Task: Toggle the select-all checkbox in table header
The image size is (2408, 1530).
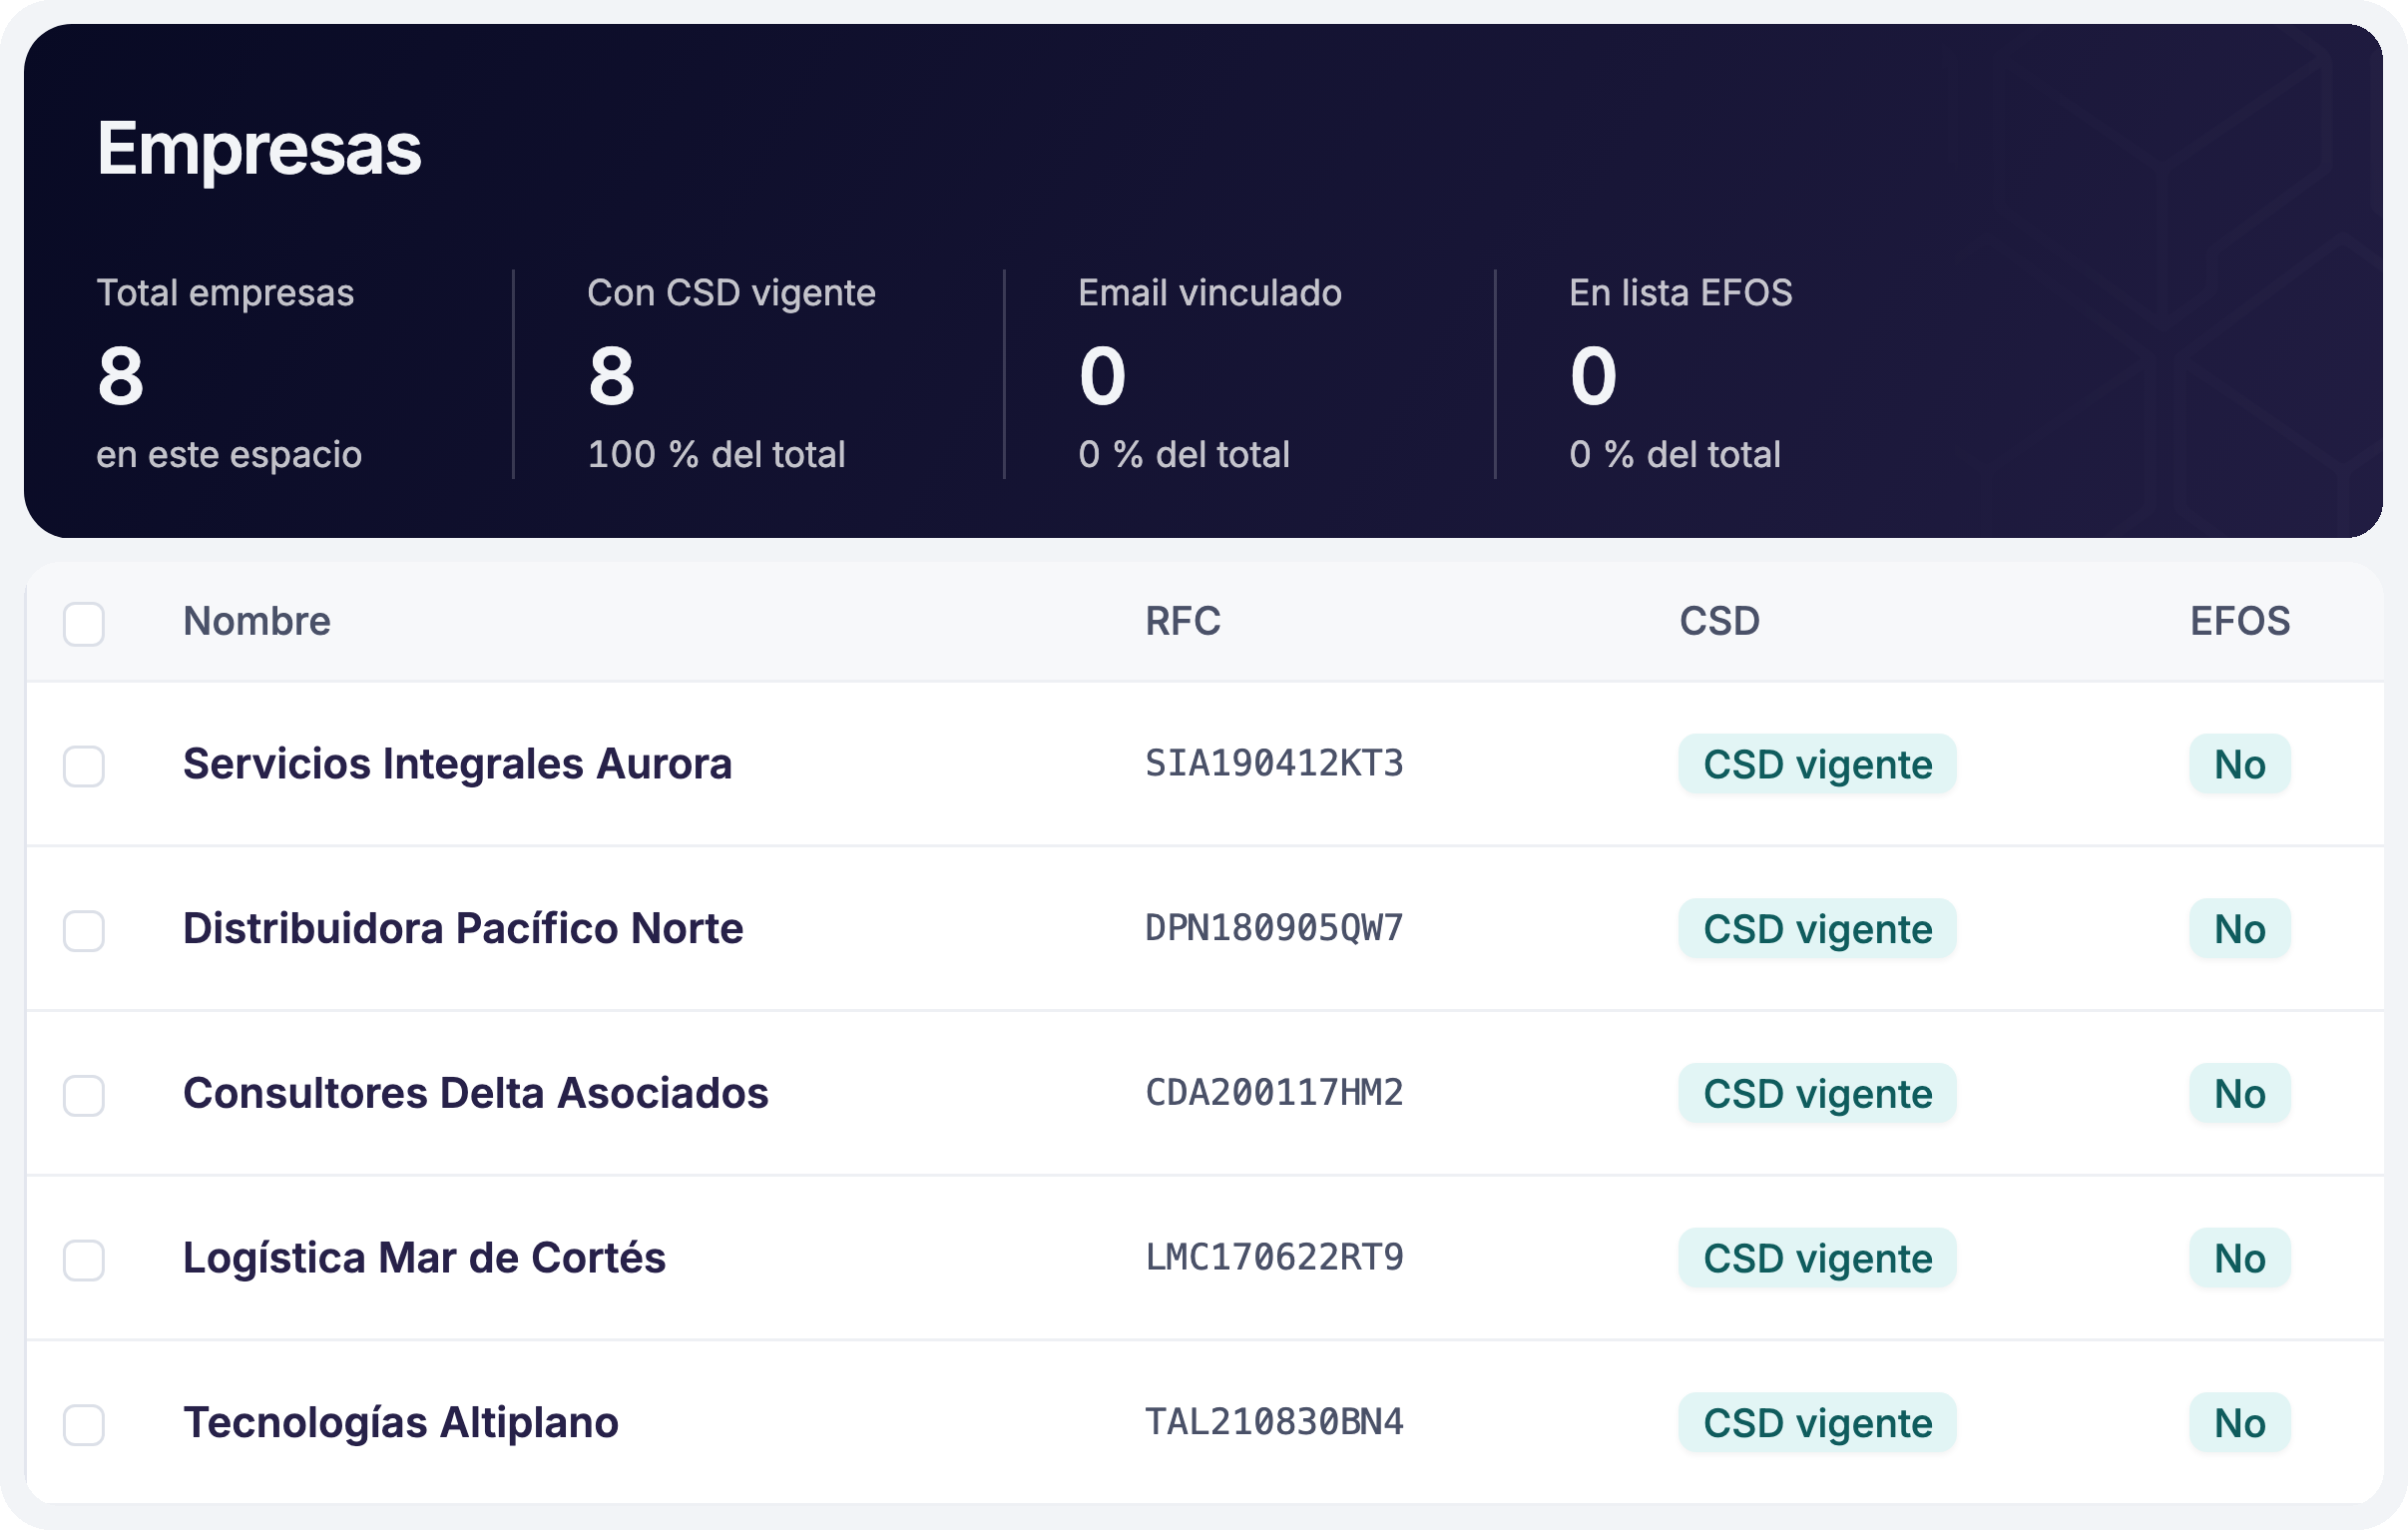Action: [84, 624]
